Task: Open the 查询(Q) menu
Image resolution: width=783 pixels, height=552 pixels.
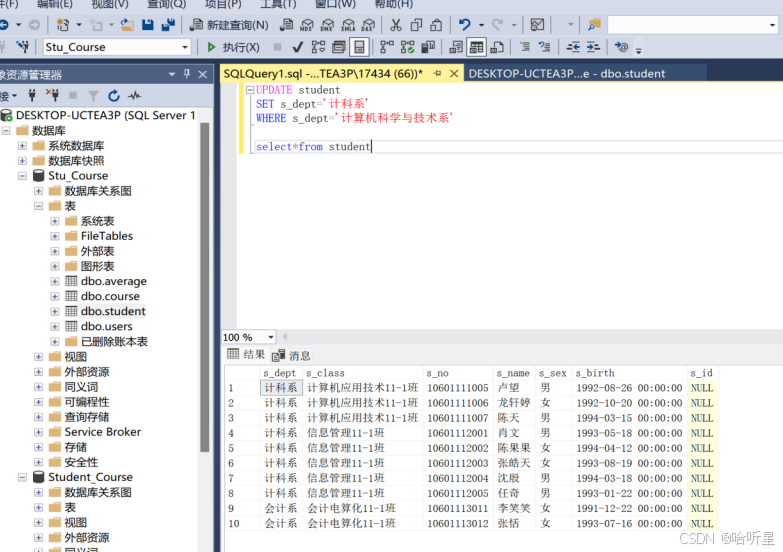Action: (166, 4)
